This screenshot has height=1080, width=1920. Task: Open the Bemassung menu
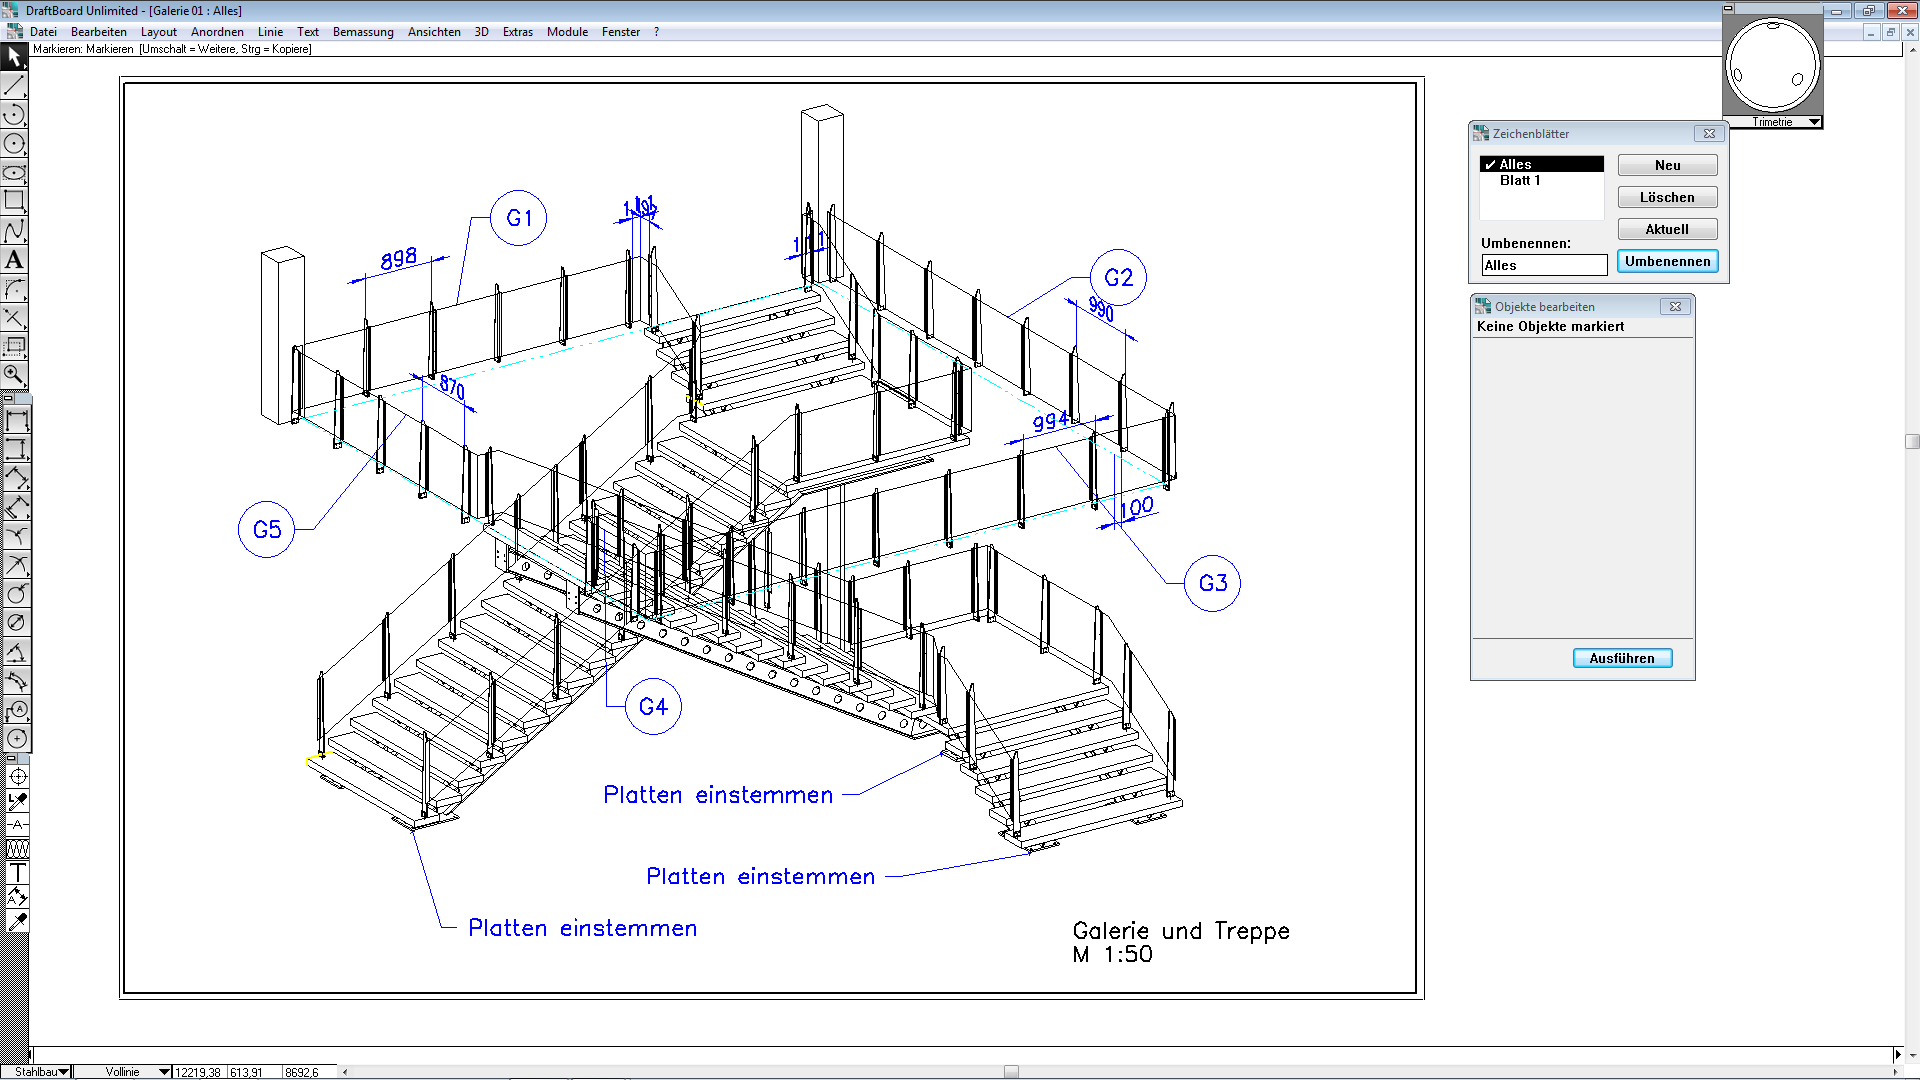click(x=363, y=32)
